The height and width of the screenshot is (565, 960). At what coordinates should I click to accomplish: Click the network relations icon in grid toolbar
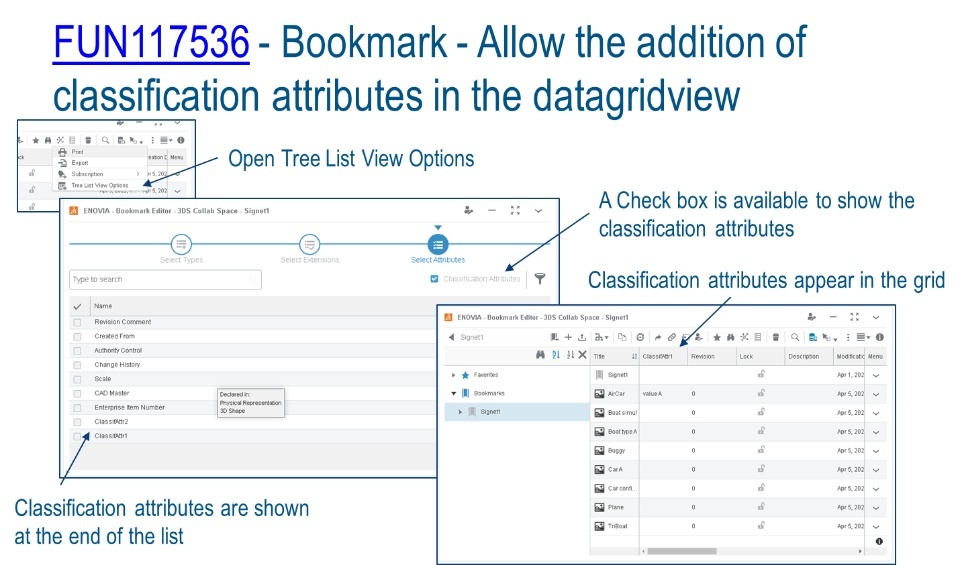point(744,337)
